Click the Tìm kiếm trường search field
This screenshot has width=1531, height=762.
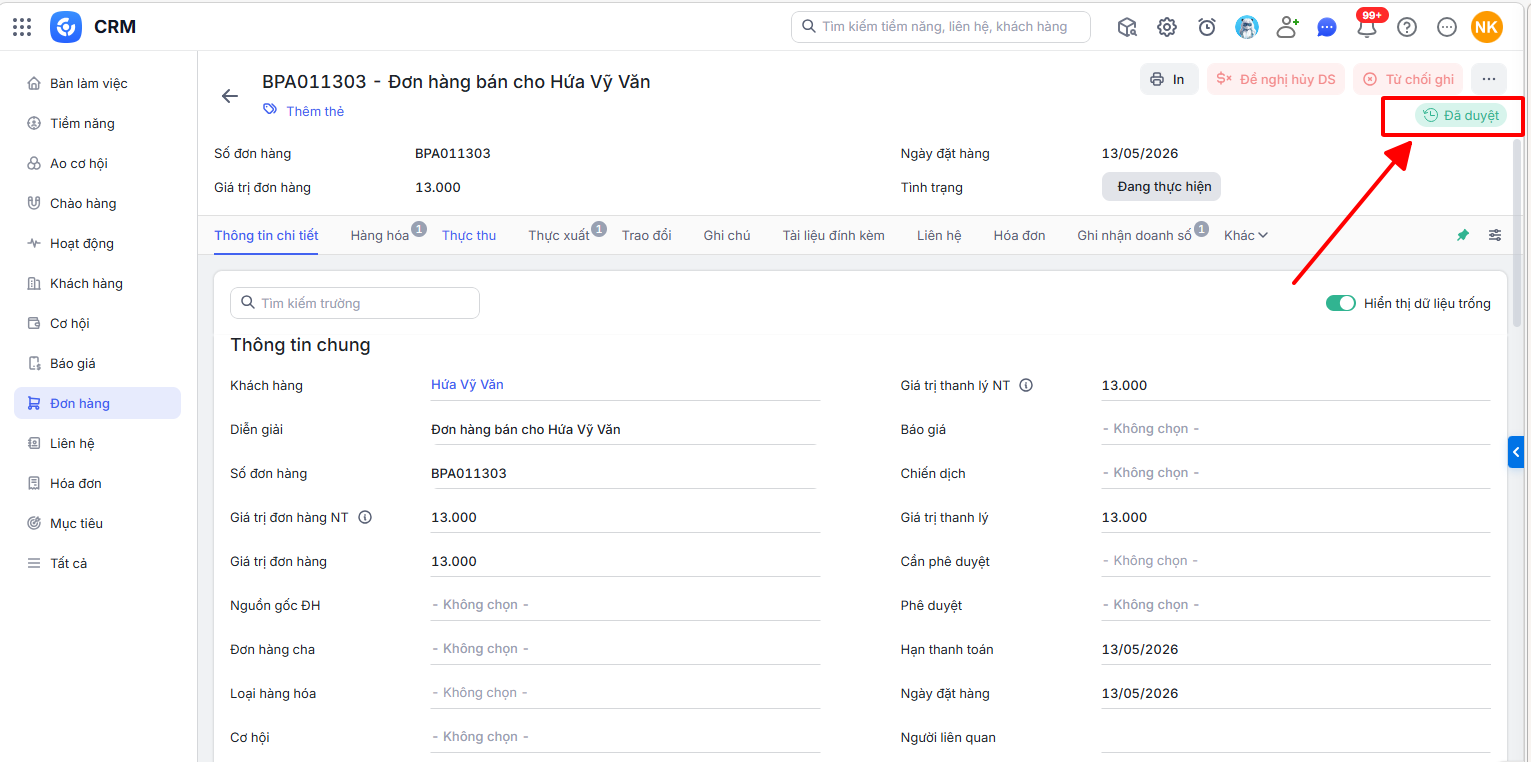pyautogui.click(x=355, y=303)
